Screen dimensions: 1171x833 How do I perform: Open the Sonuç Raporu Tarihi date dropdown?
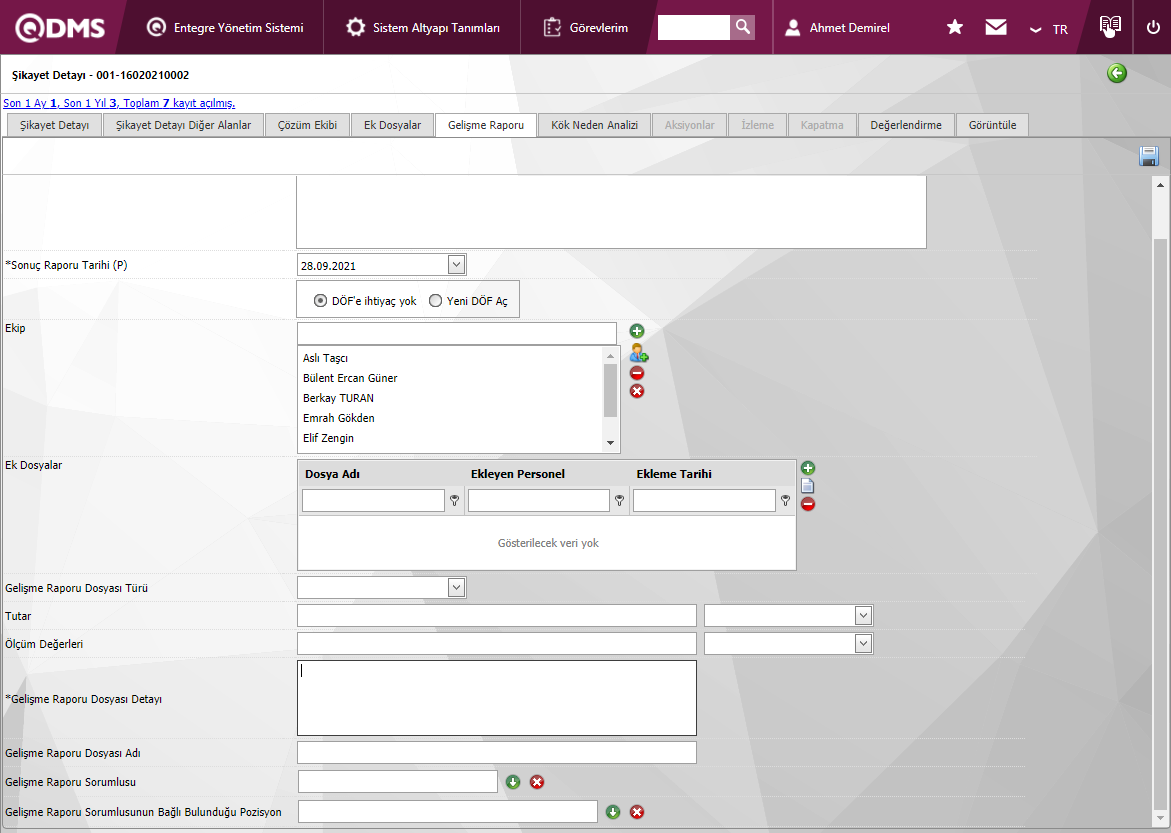[x=456, y=264]
